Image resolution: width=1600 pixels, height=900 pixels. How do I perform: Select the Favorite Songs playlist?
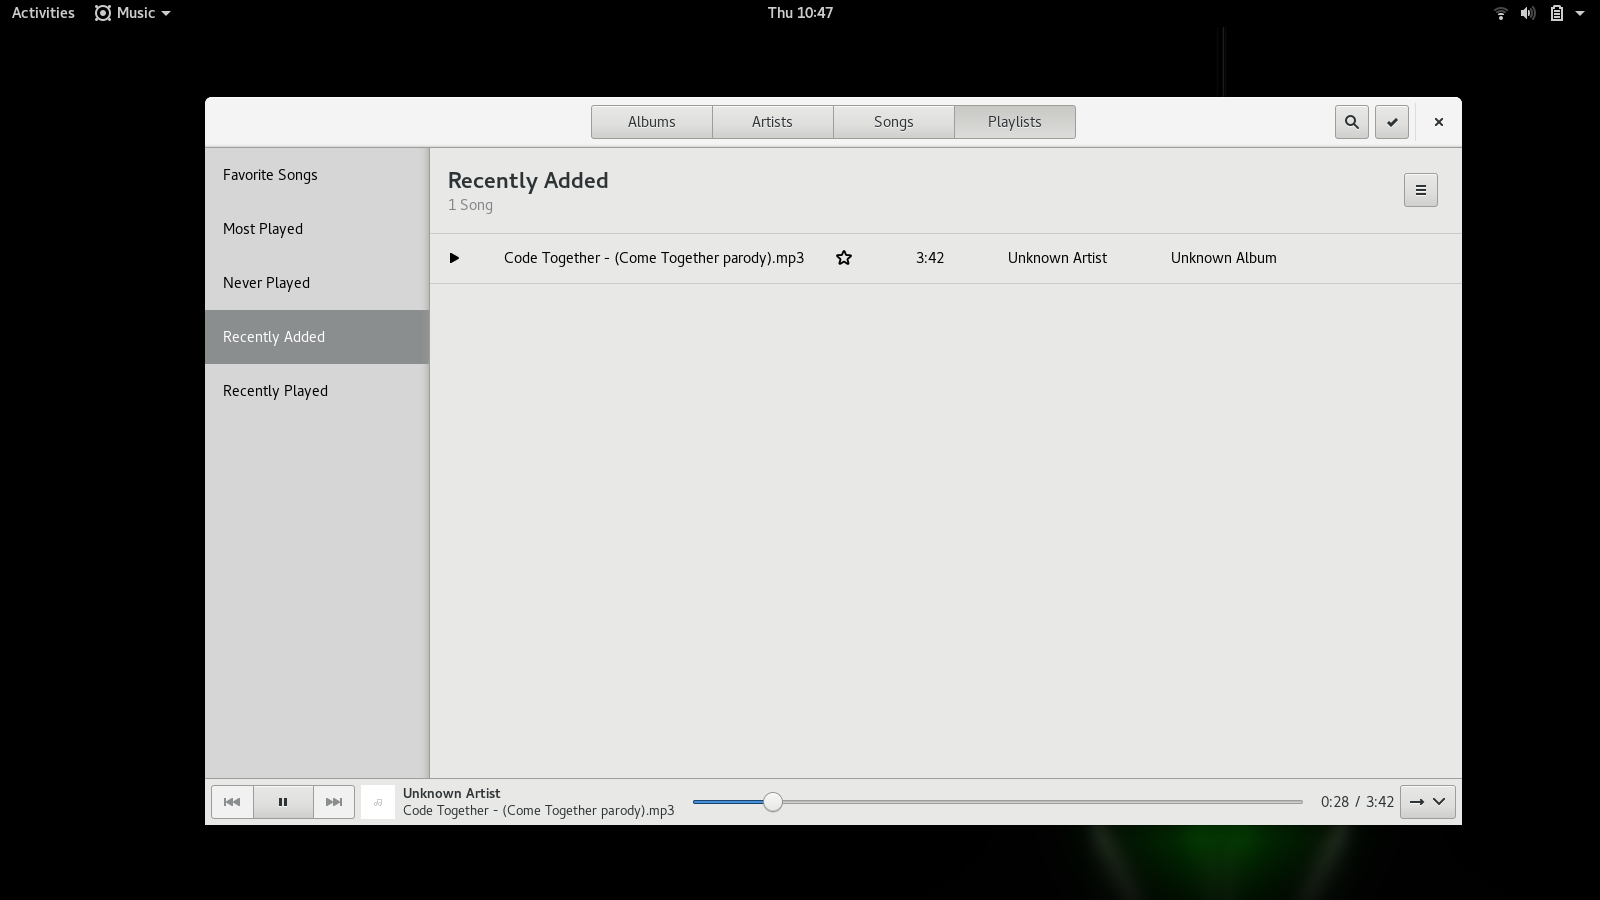270,175
